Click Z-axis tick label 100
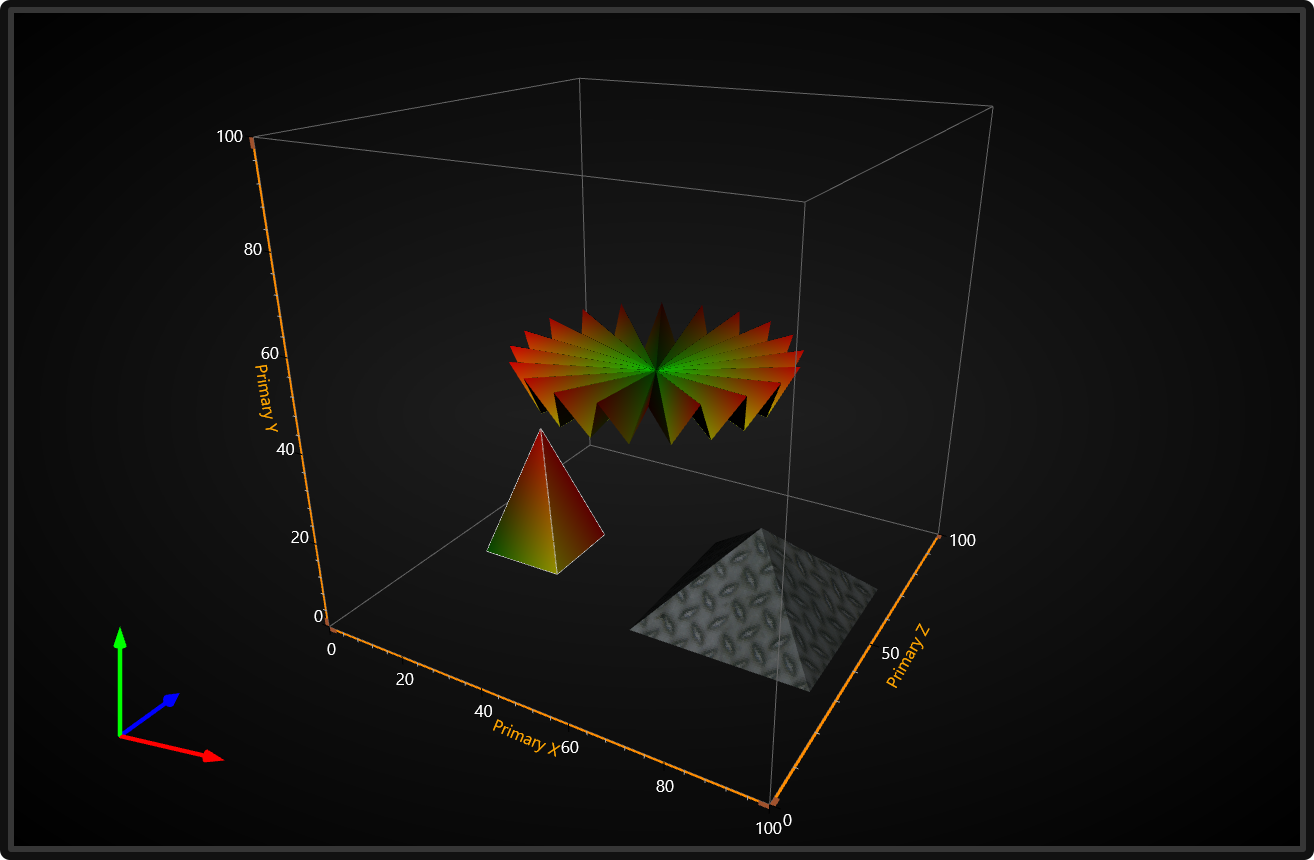The image size is (1314, 860). coord(962,540)
